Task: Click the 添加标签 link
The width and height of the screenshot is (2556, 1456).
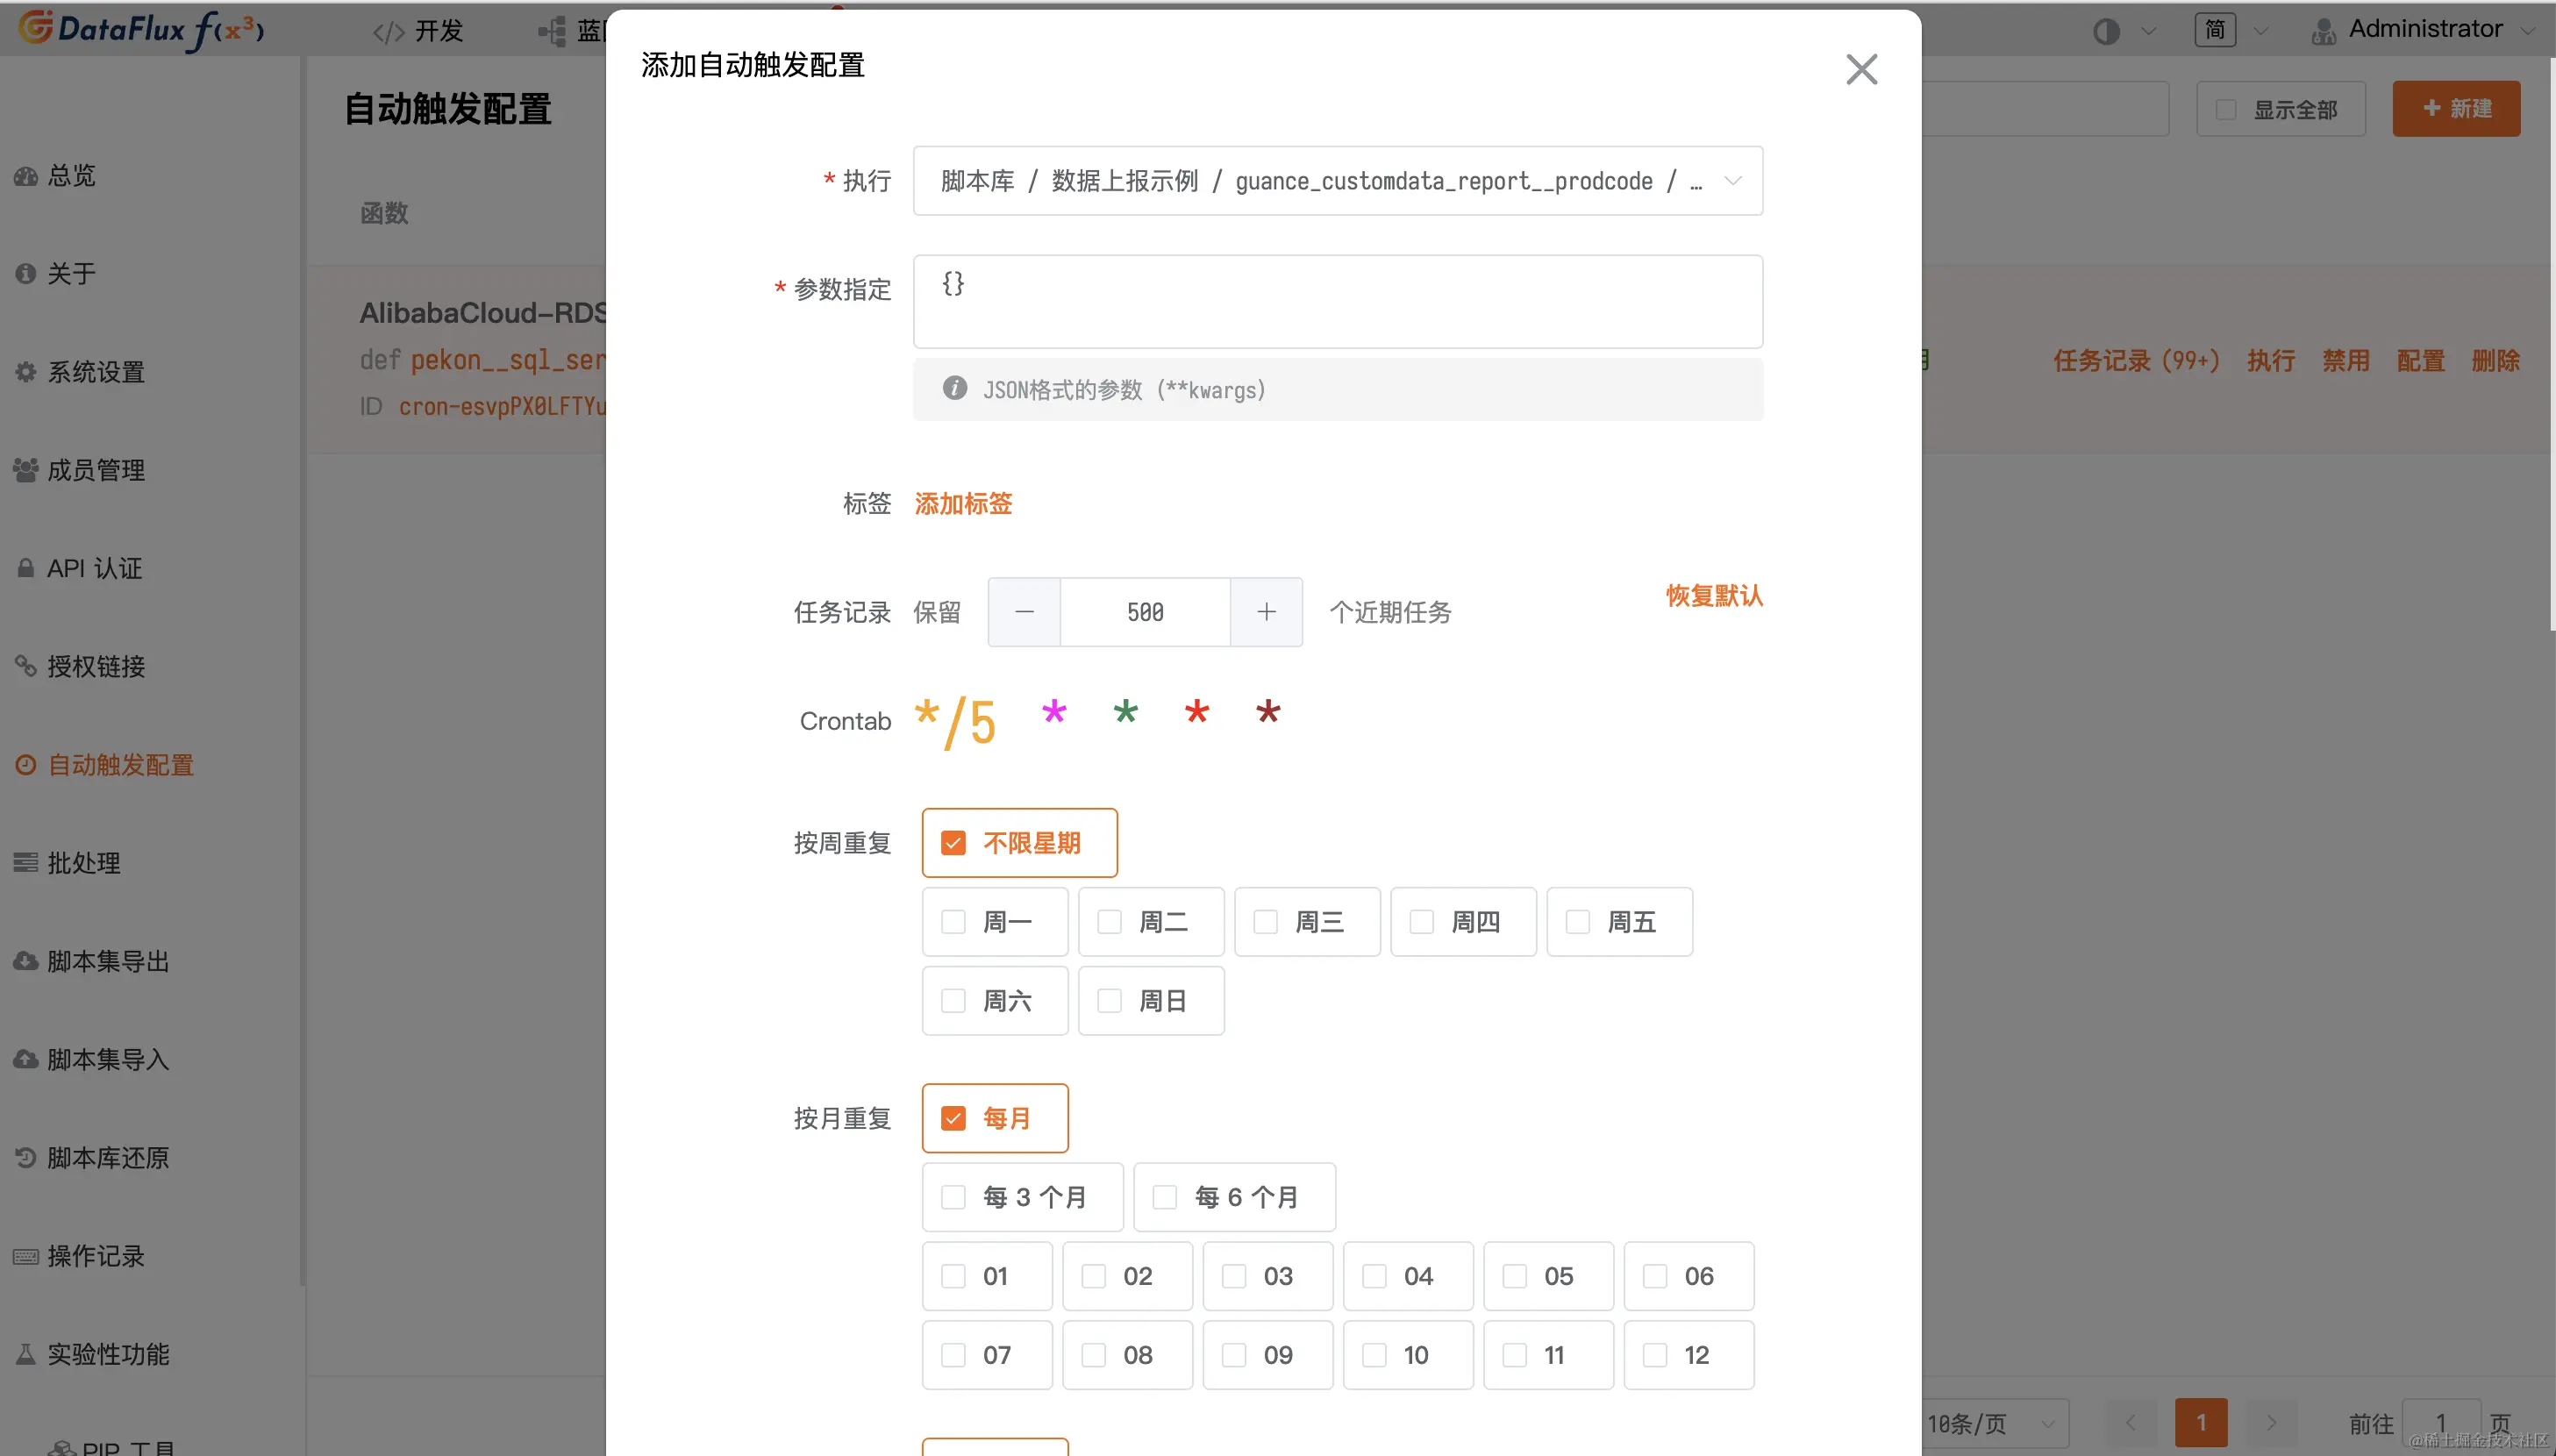Action: coord(963,504)
